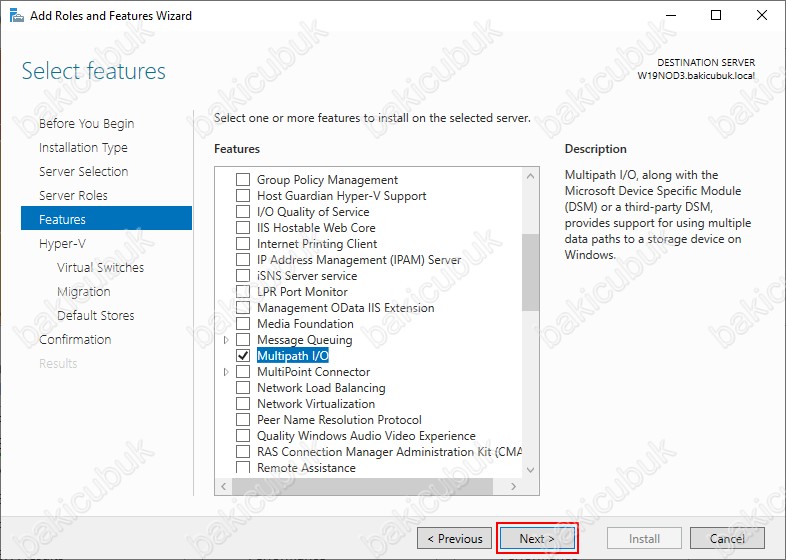
Task: Click the vertical scrollbar thumb in features list
Action: coord(530,272)
